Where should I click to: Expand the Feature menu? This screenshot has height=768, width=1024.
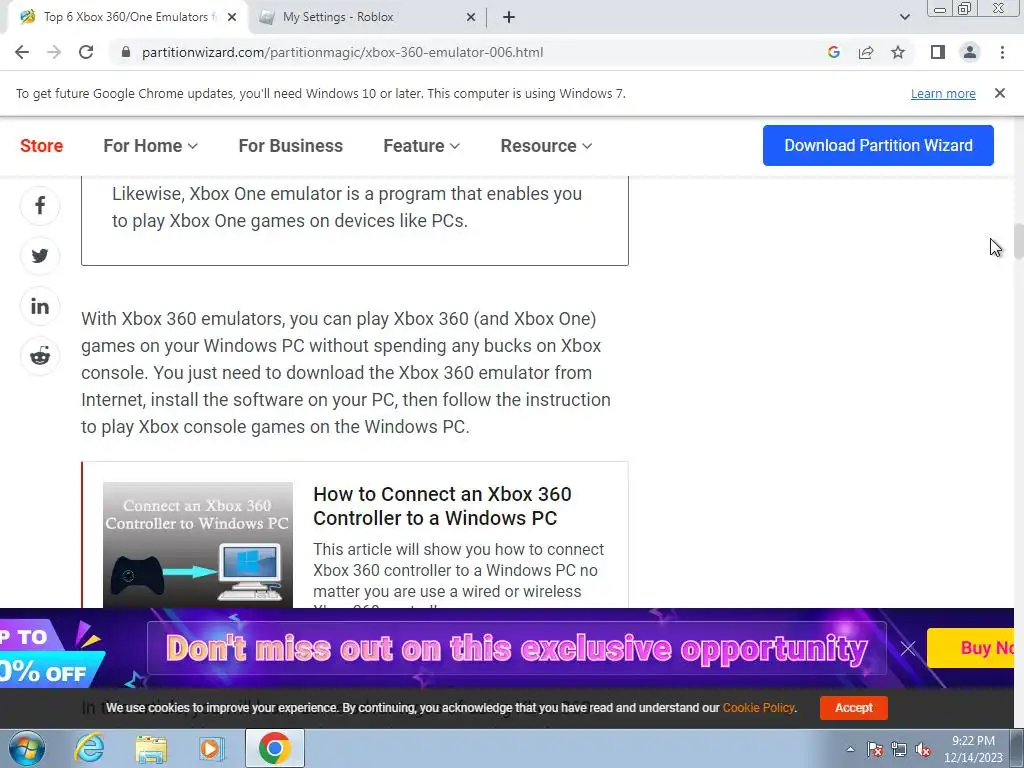[421, 146]
